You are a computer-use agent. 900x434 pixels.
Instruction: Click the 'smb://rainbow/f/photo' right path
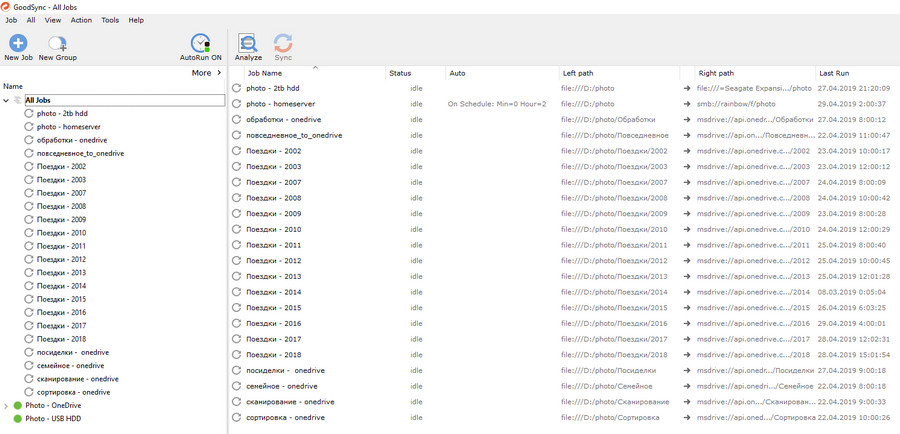(x=736, y=104)
